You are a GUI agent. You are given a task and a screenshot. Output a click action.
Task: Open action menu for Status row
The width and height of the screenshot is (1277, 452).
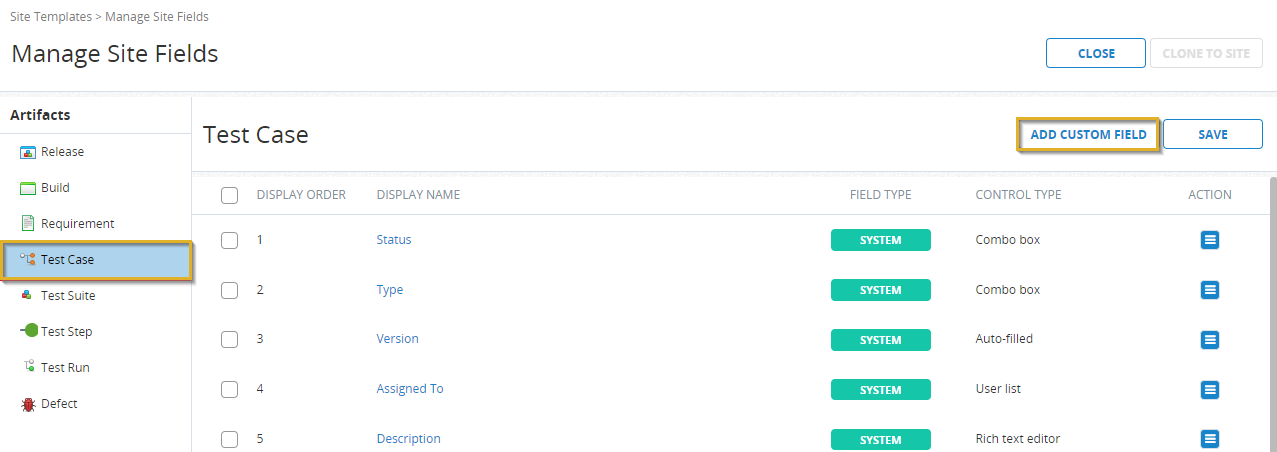tap(1209, 240)
